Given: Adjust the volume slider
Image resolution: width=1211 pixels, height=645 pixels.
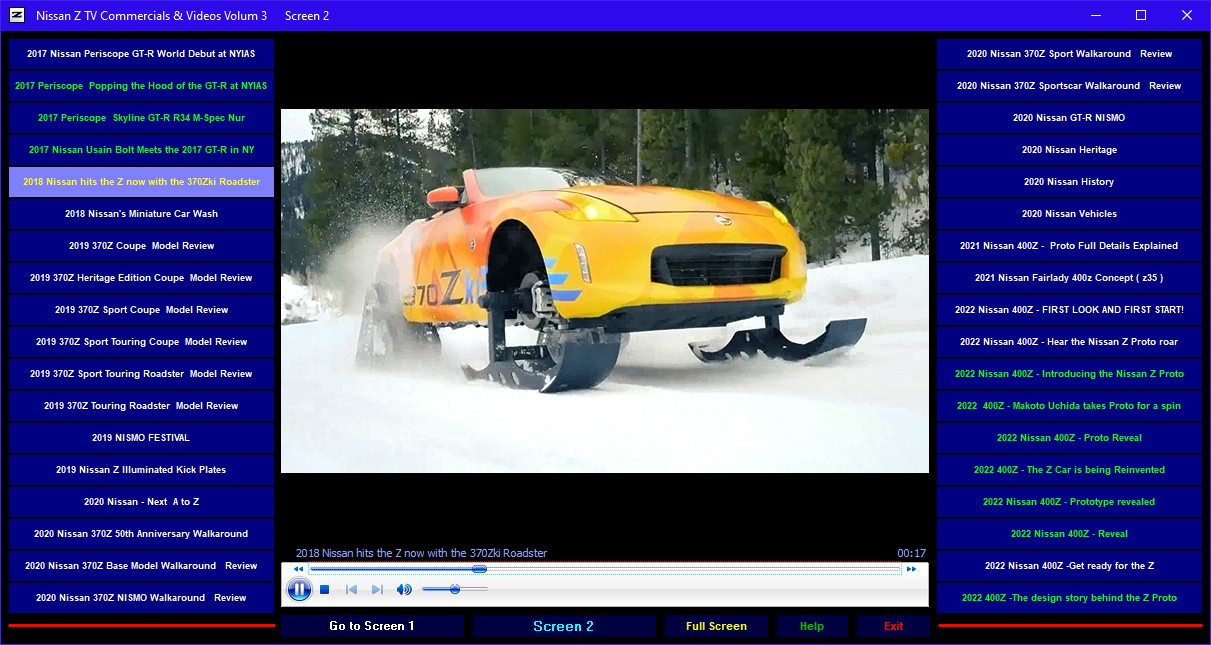Looking at the screenshot, I should click(x=455, y=590).
